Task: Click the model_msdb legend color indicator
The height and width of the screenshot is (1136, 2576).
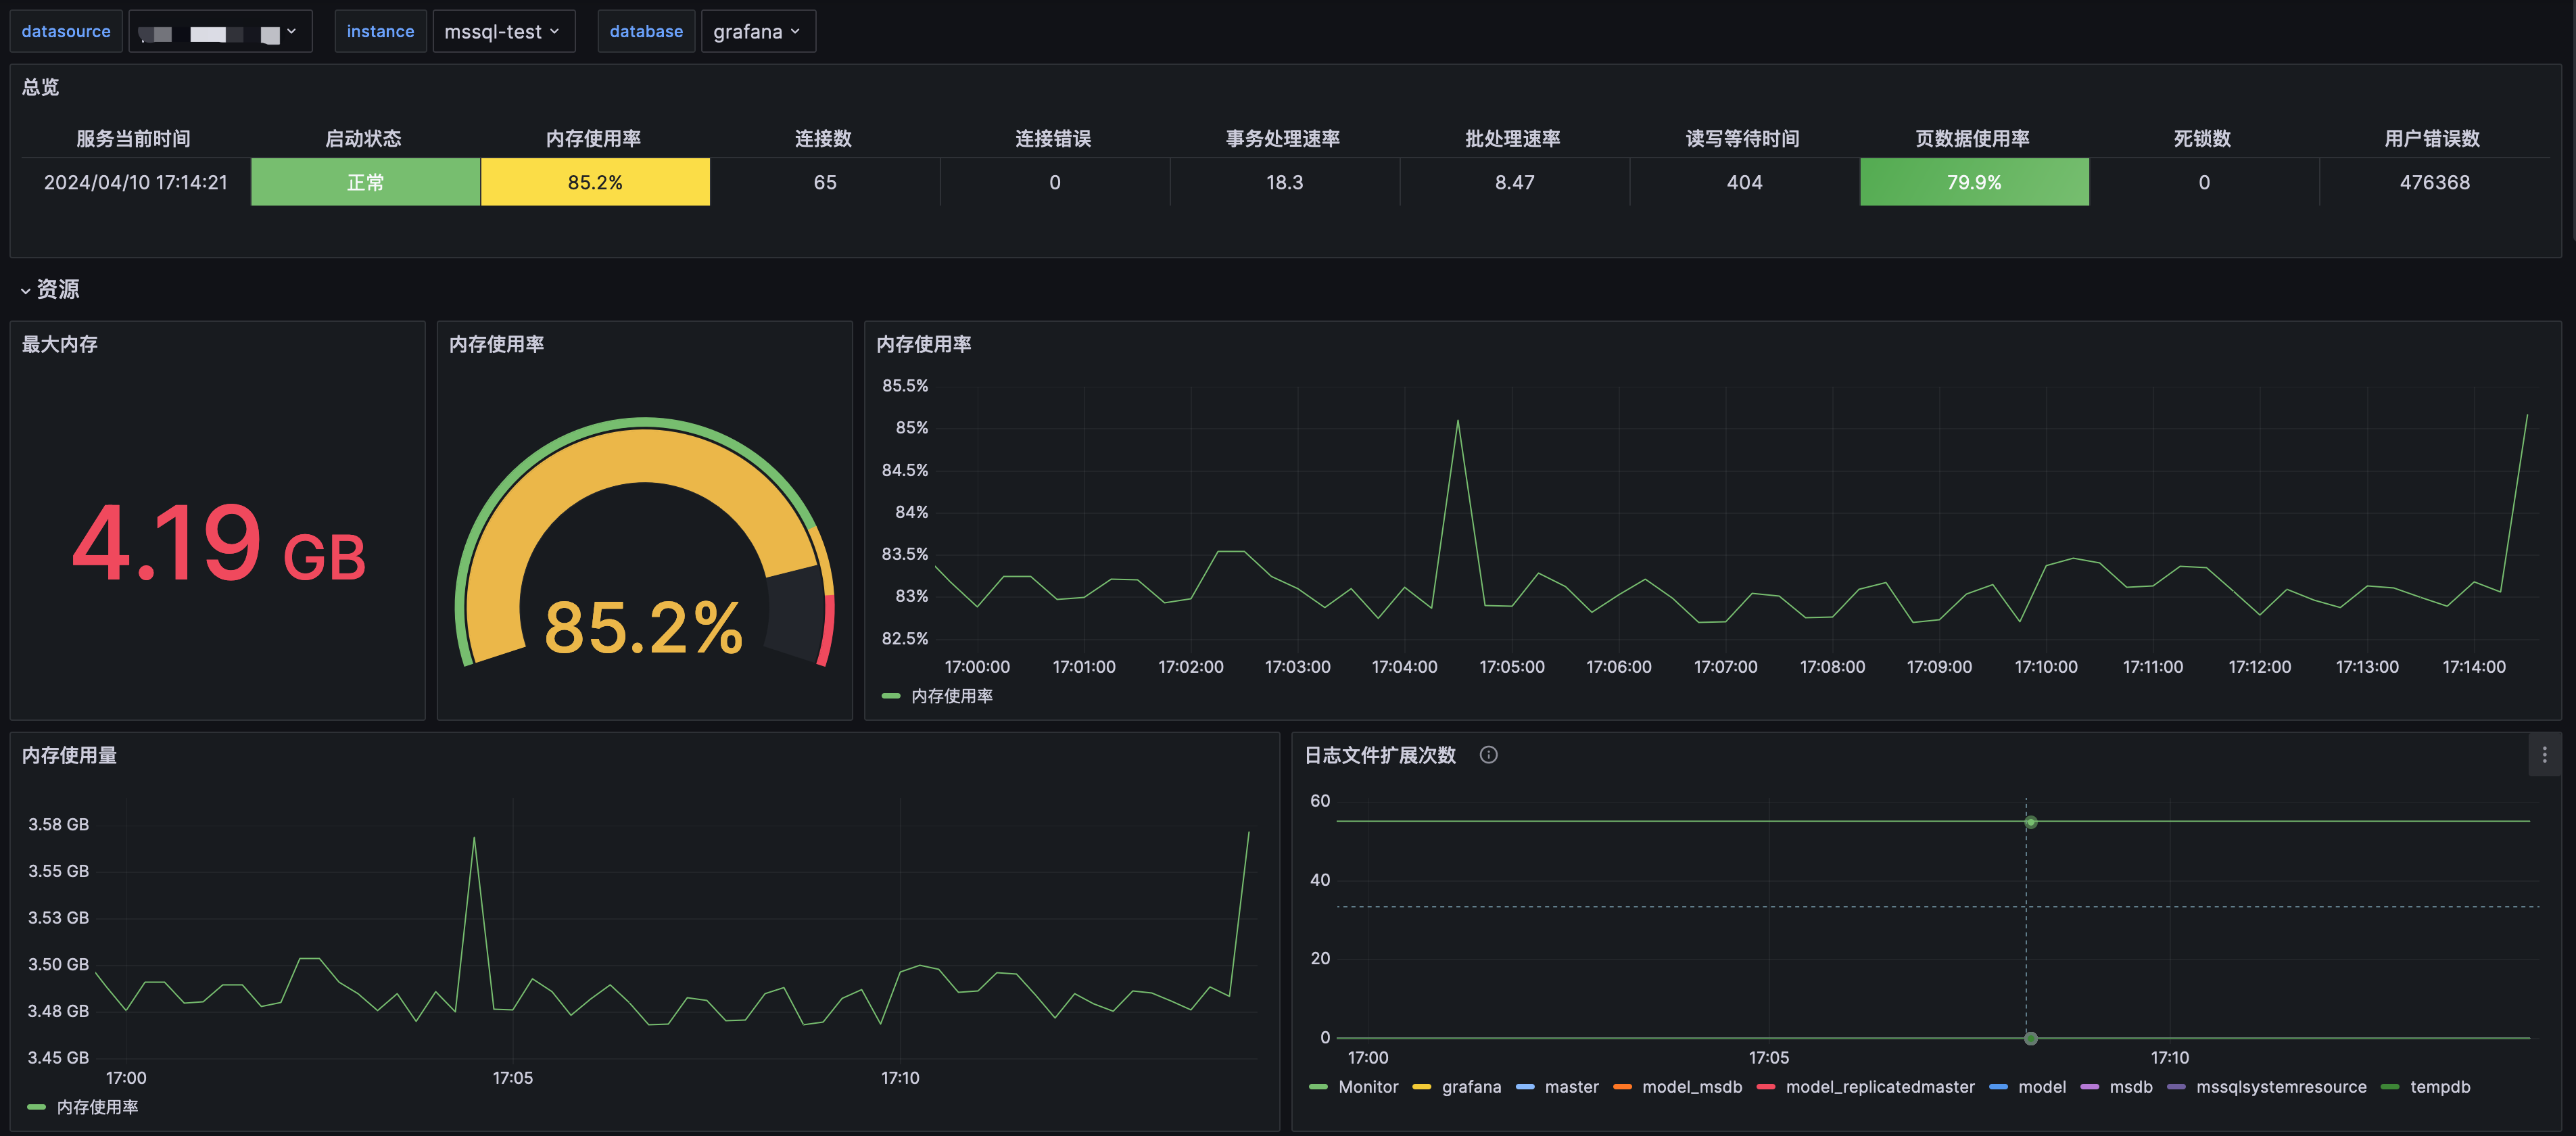Action: 1622,1087
